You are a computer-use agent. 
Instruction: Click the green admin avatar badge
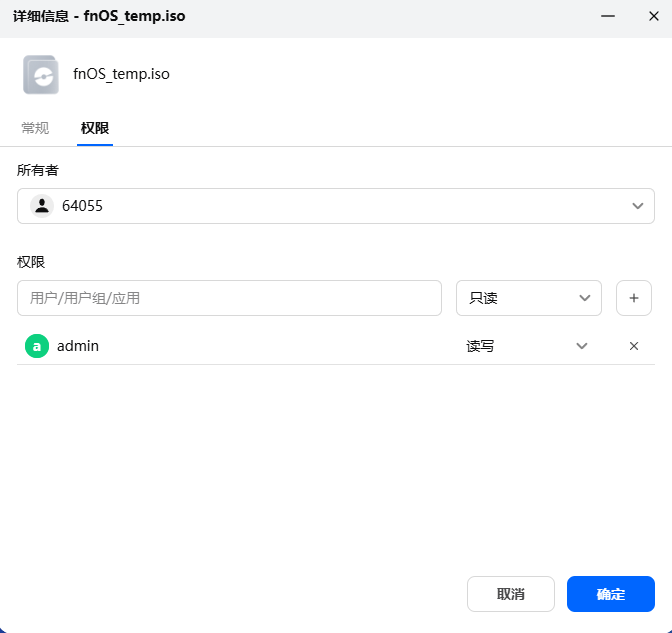[37, 346]
